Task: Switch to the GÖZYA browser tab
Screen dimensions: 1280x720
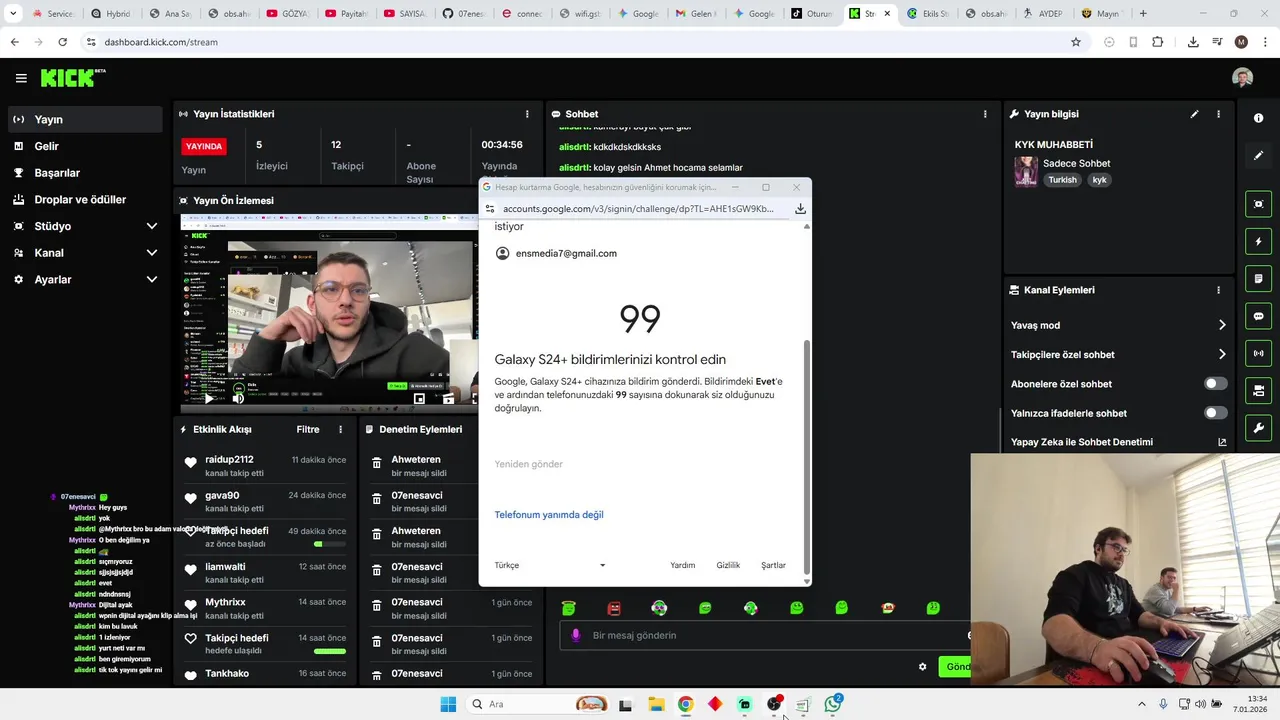Action: coord(288,14)
